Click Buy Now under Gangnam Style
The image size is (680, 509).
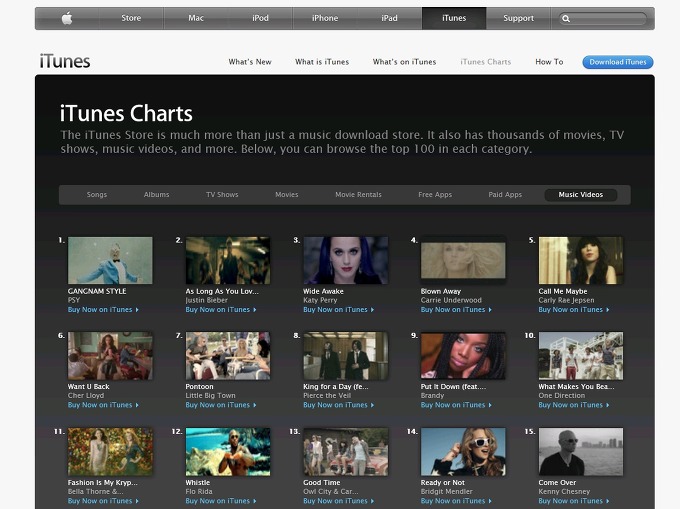coord(103,310)
